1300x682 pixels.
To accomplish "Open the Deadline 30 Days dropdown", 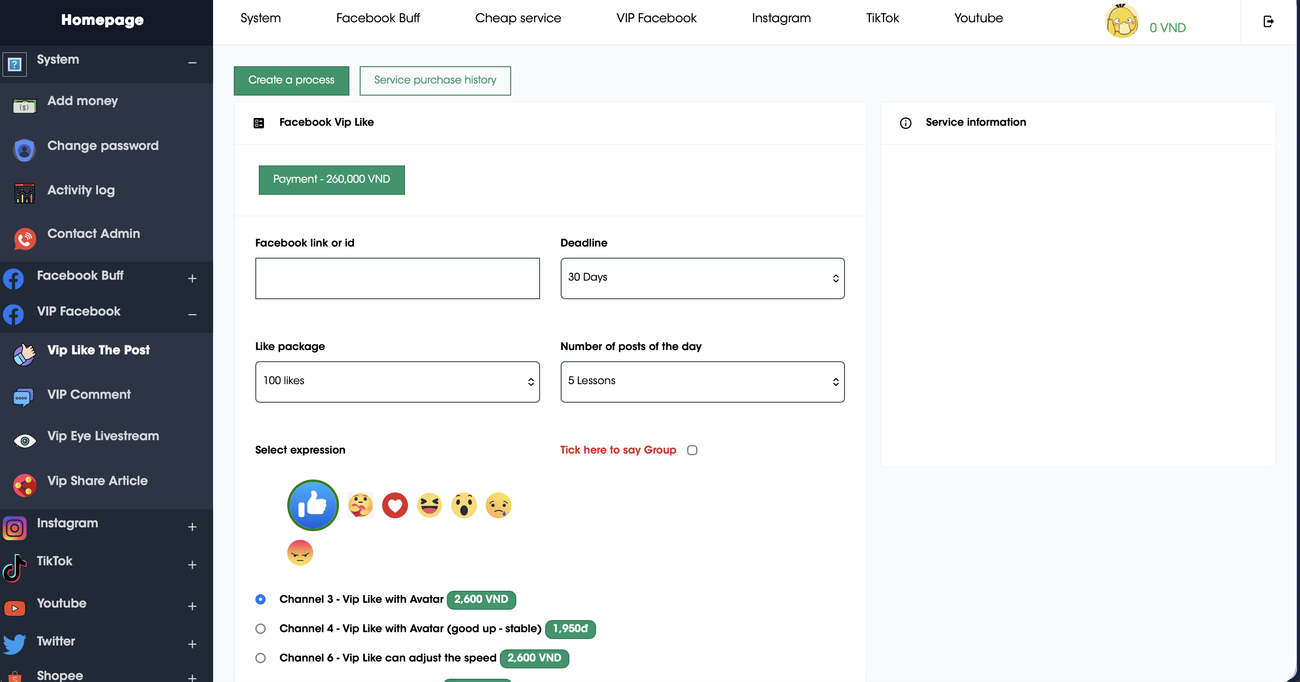I will [702, 278].
